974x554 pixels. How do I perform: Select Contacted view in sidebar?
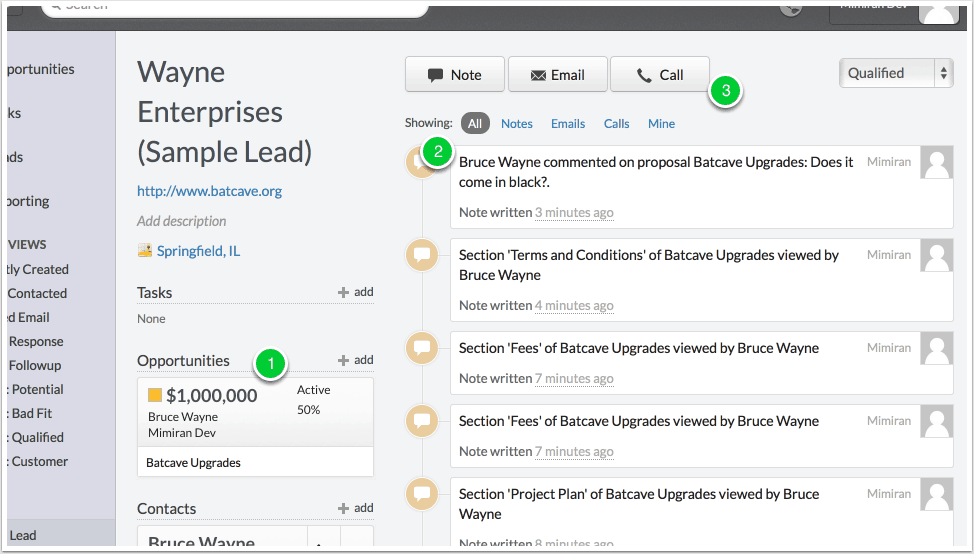pos(37,293)
